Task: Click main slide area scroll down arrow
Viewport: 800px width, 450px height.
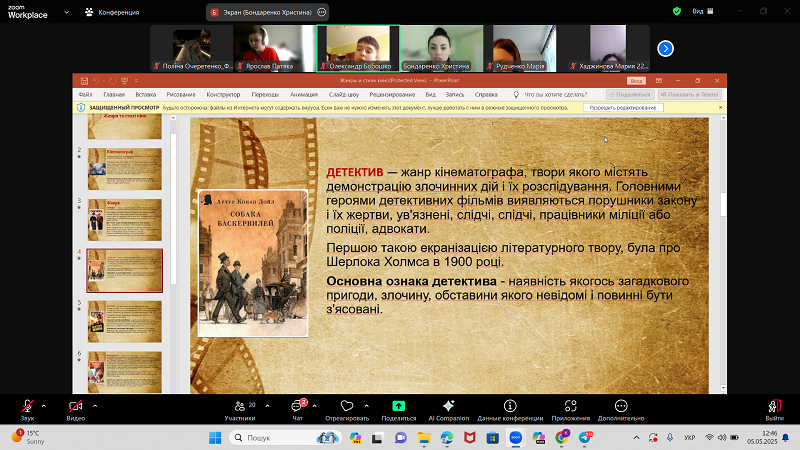Action: [723, 388]
